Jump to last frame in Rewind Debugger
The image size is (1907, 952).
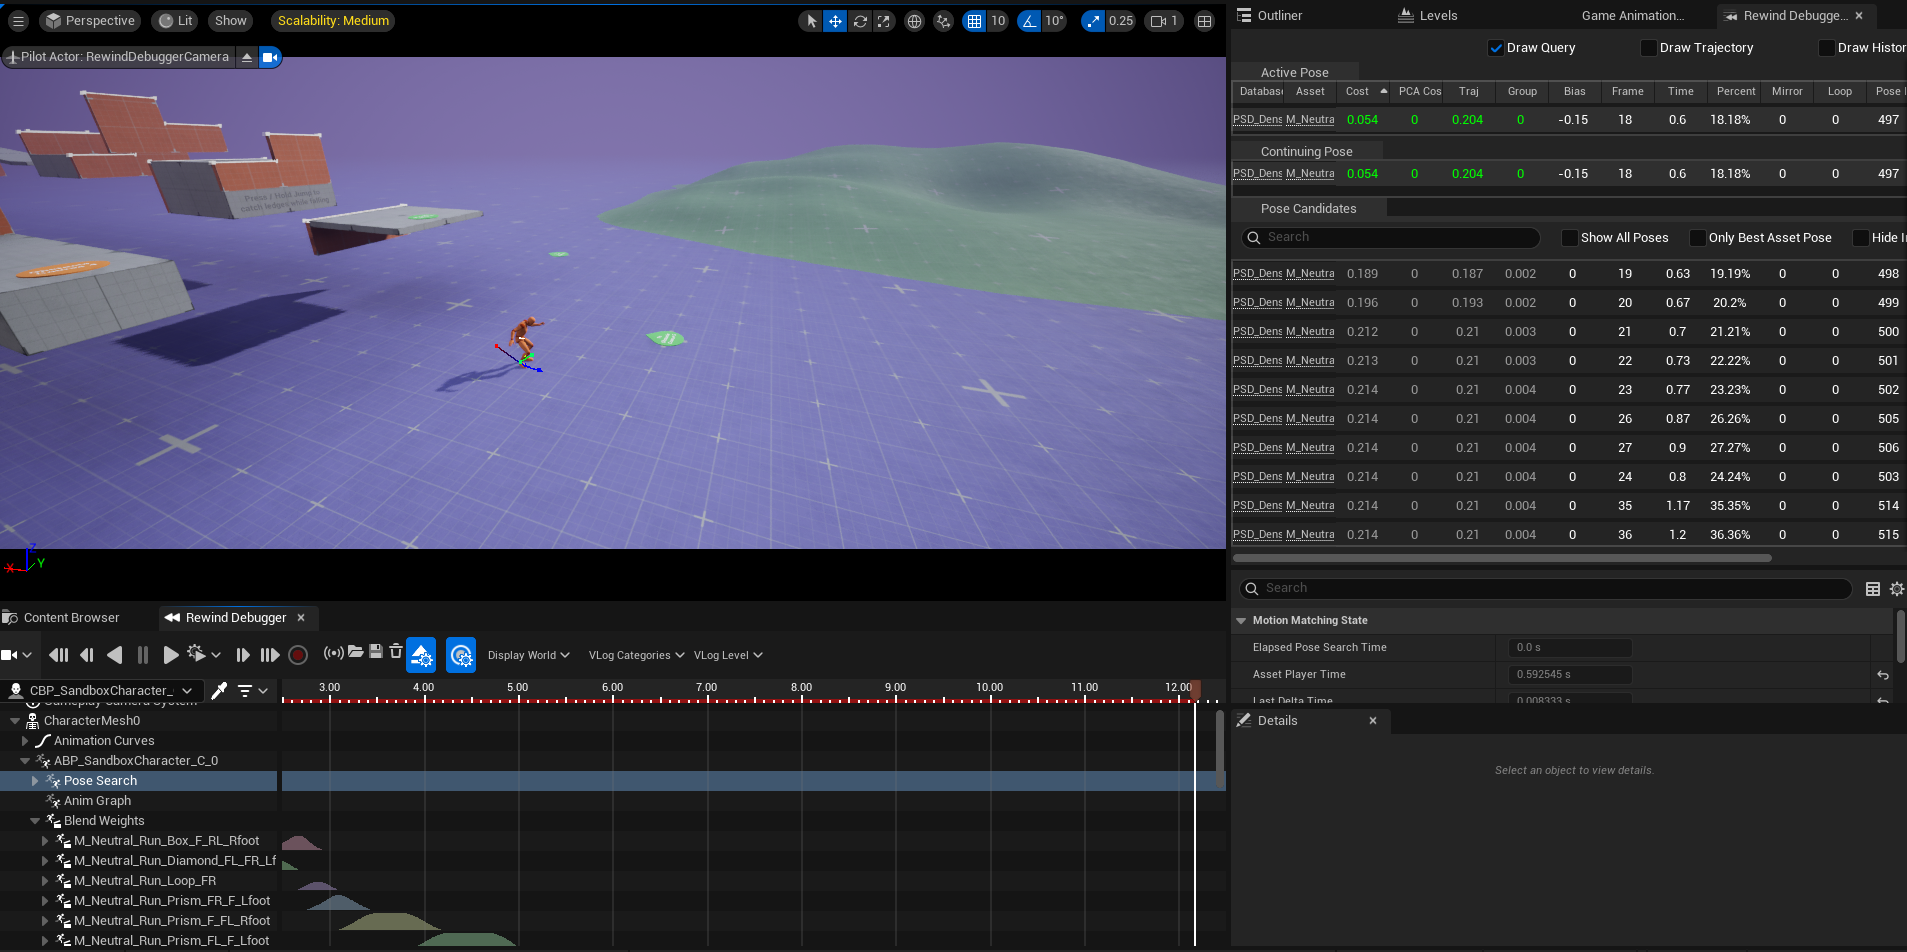click(270, 655)
